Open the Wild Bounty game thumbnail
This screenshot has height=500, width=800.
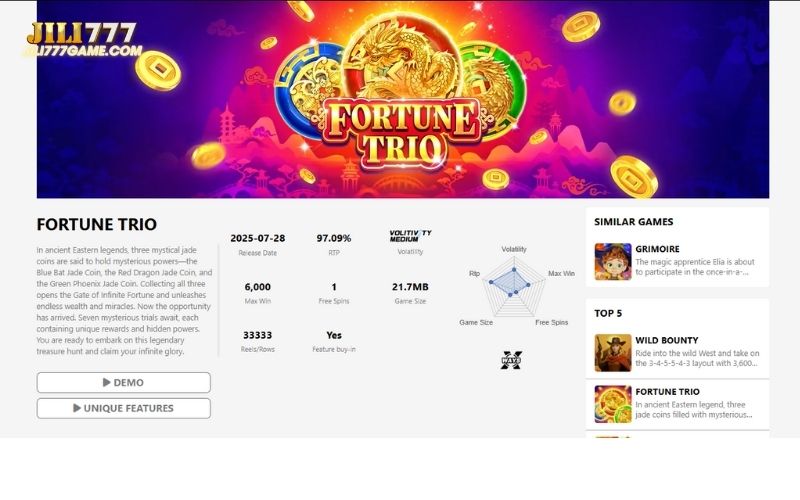[x=613, y=353]
